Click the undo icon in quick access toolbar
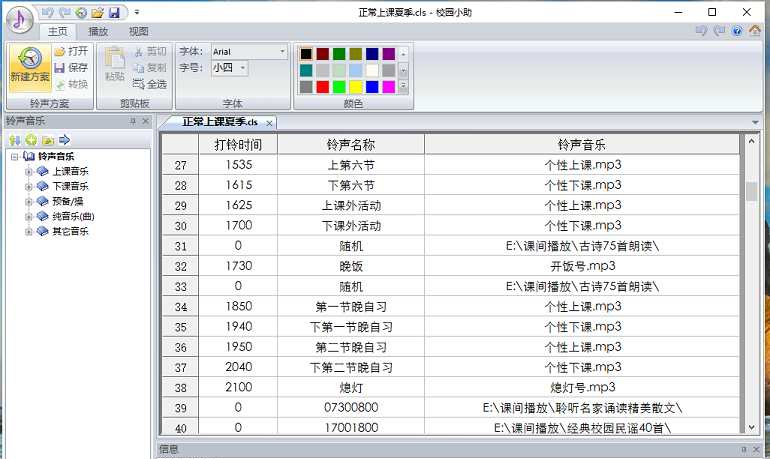Viewport: 770px width, 459px height. [x=47, y=12]
